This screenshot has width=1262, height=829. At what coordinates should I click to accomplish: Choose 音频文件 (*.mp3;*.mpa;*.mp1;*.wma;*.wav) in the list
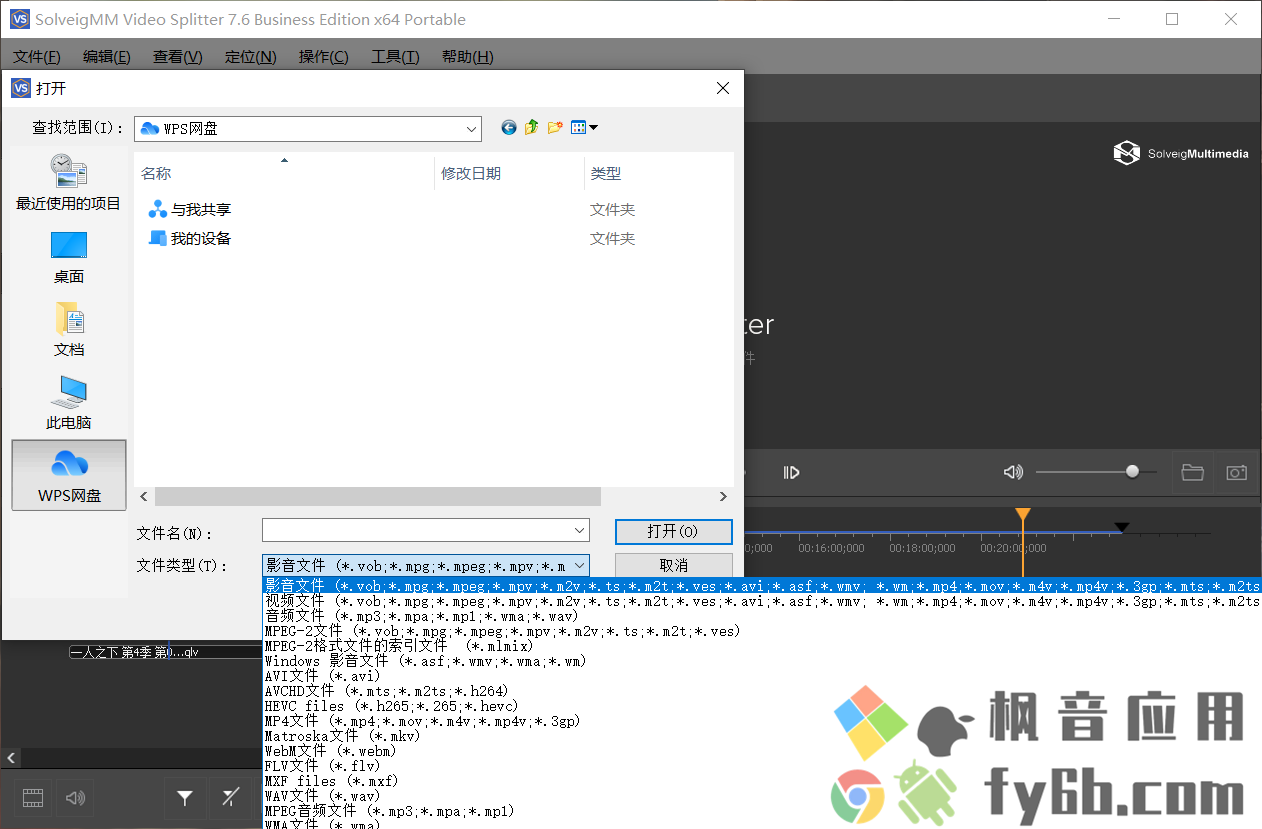pos(762,616)
